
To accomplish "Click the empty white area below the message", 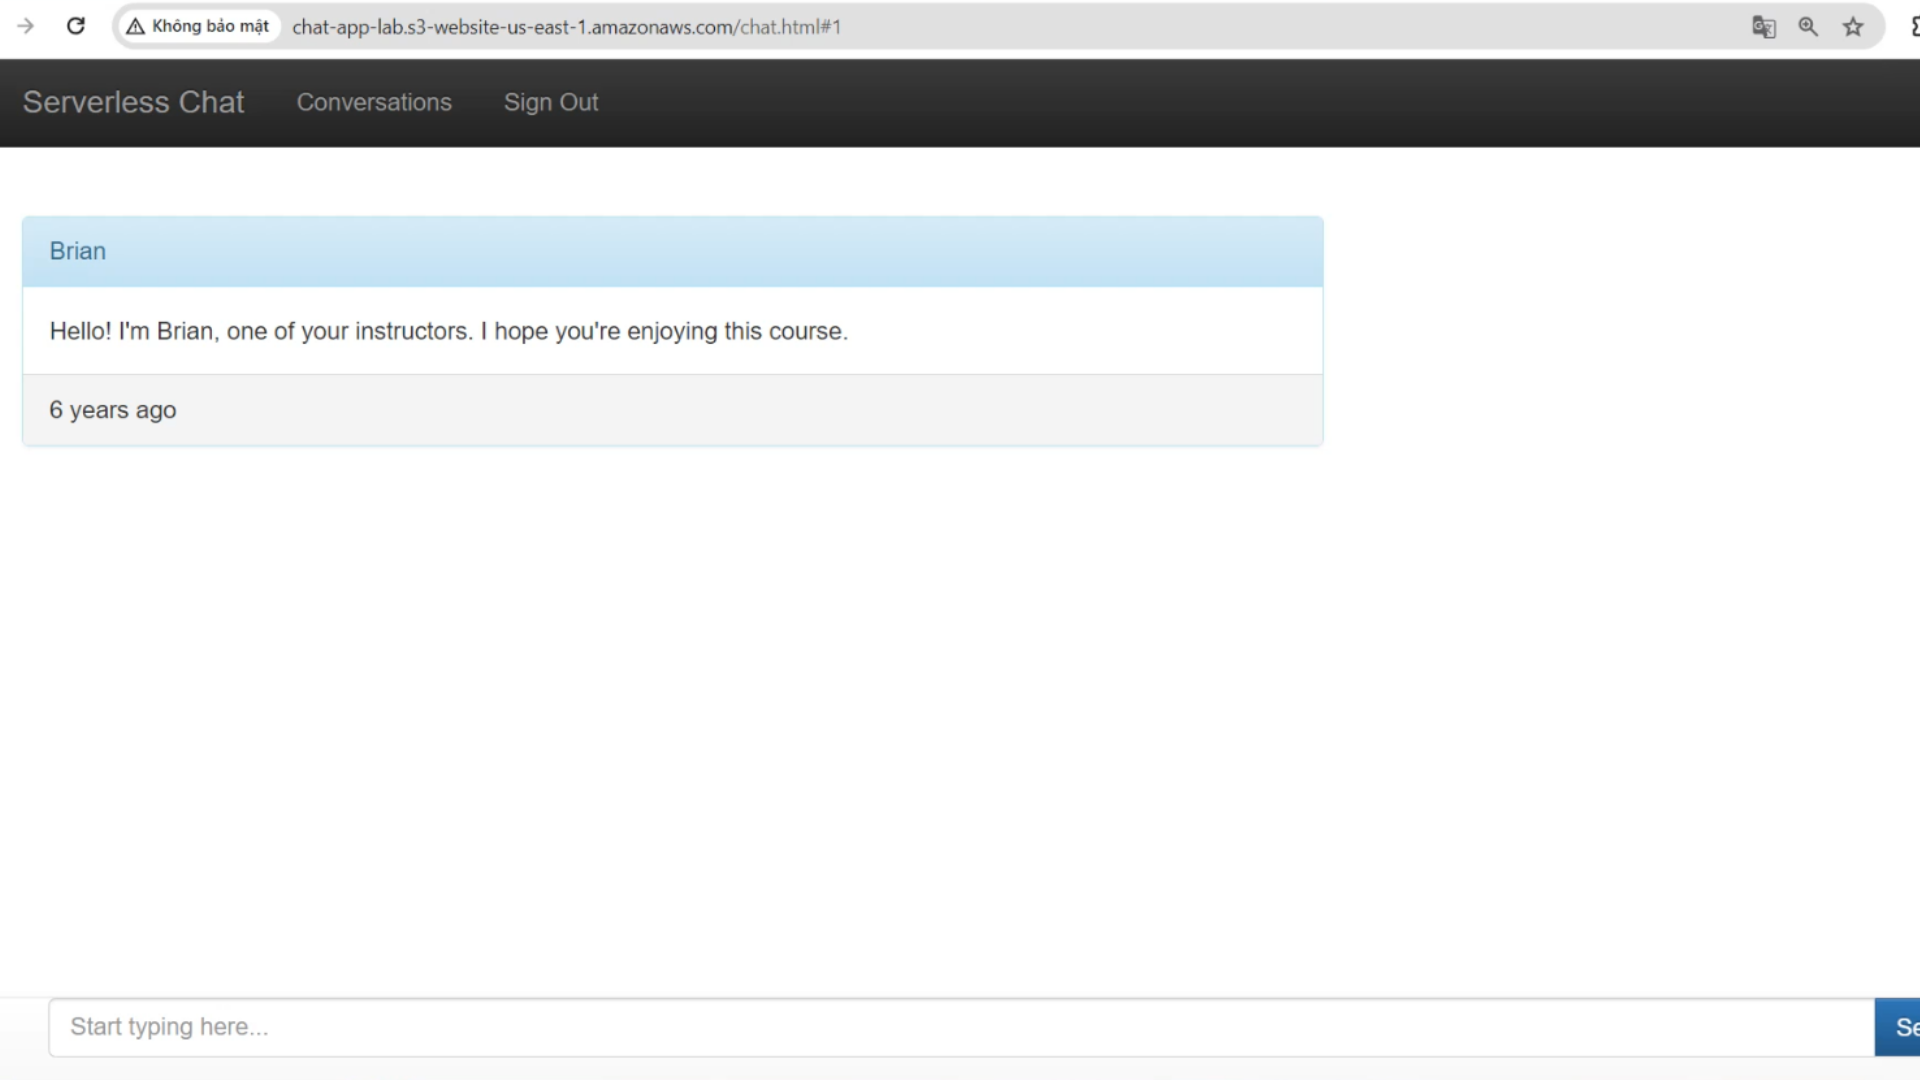I will point(672,720).
